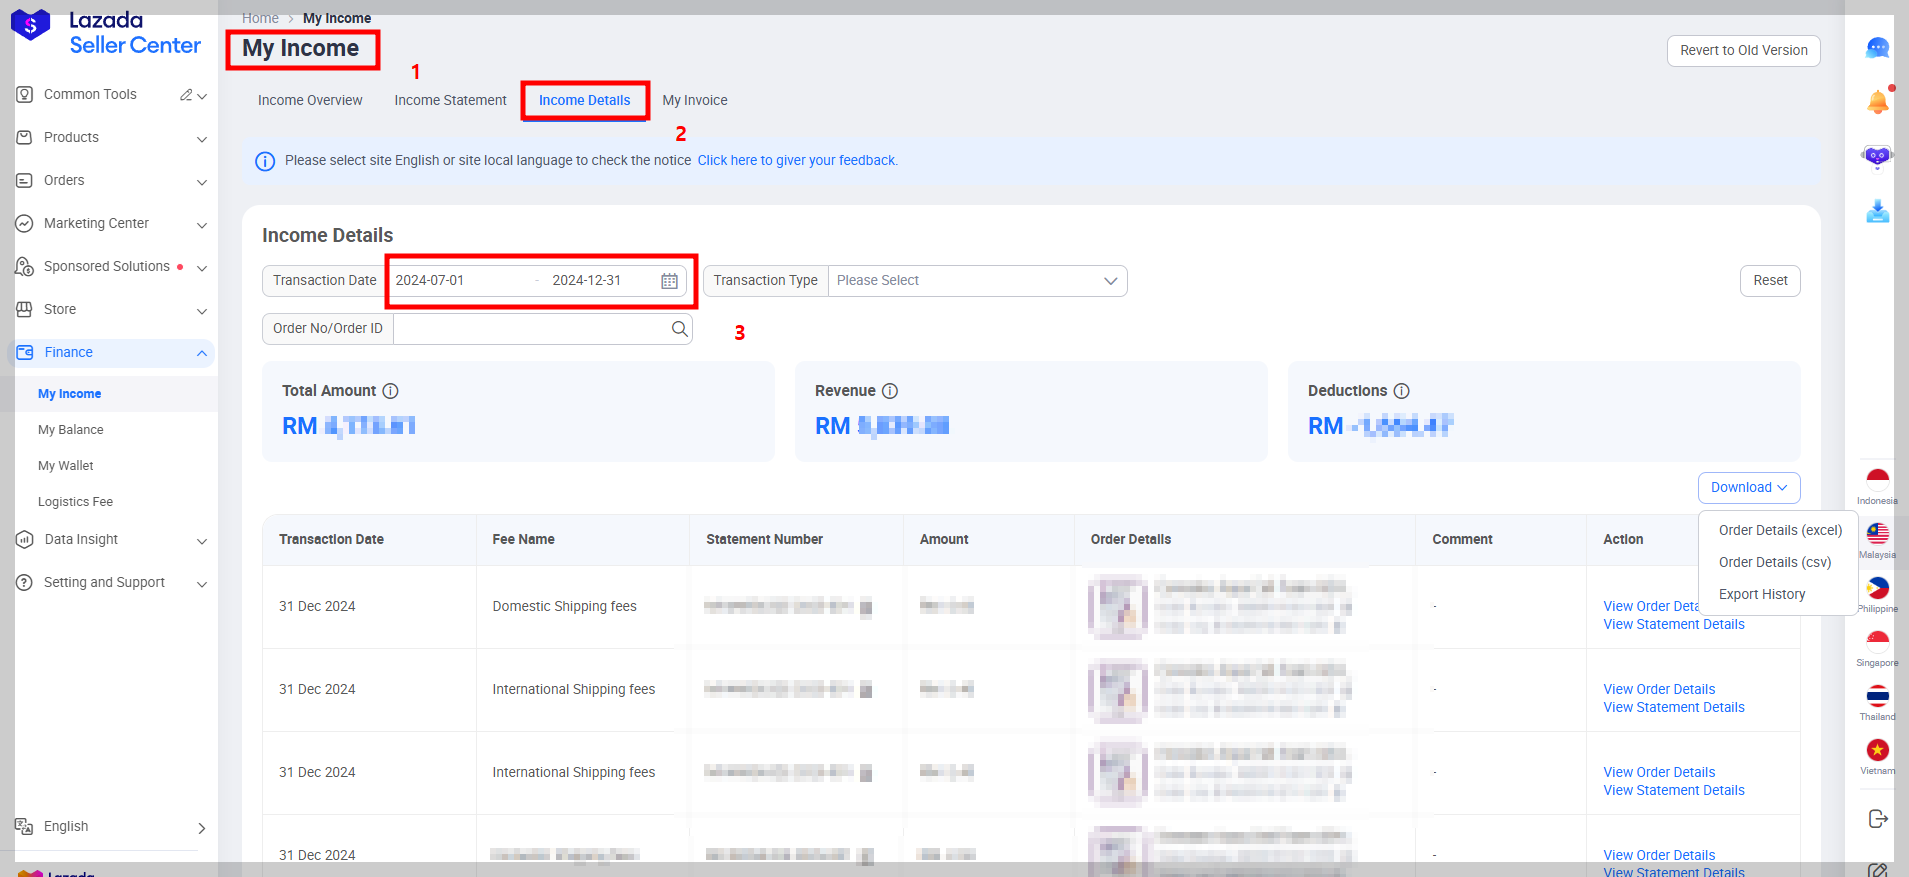Open My Wallet in Finance menu
This screenshot has width=1909, height=877.
click(66, 466)
